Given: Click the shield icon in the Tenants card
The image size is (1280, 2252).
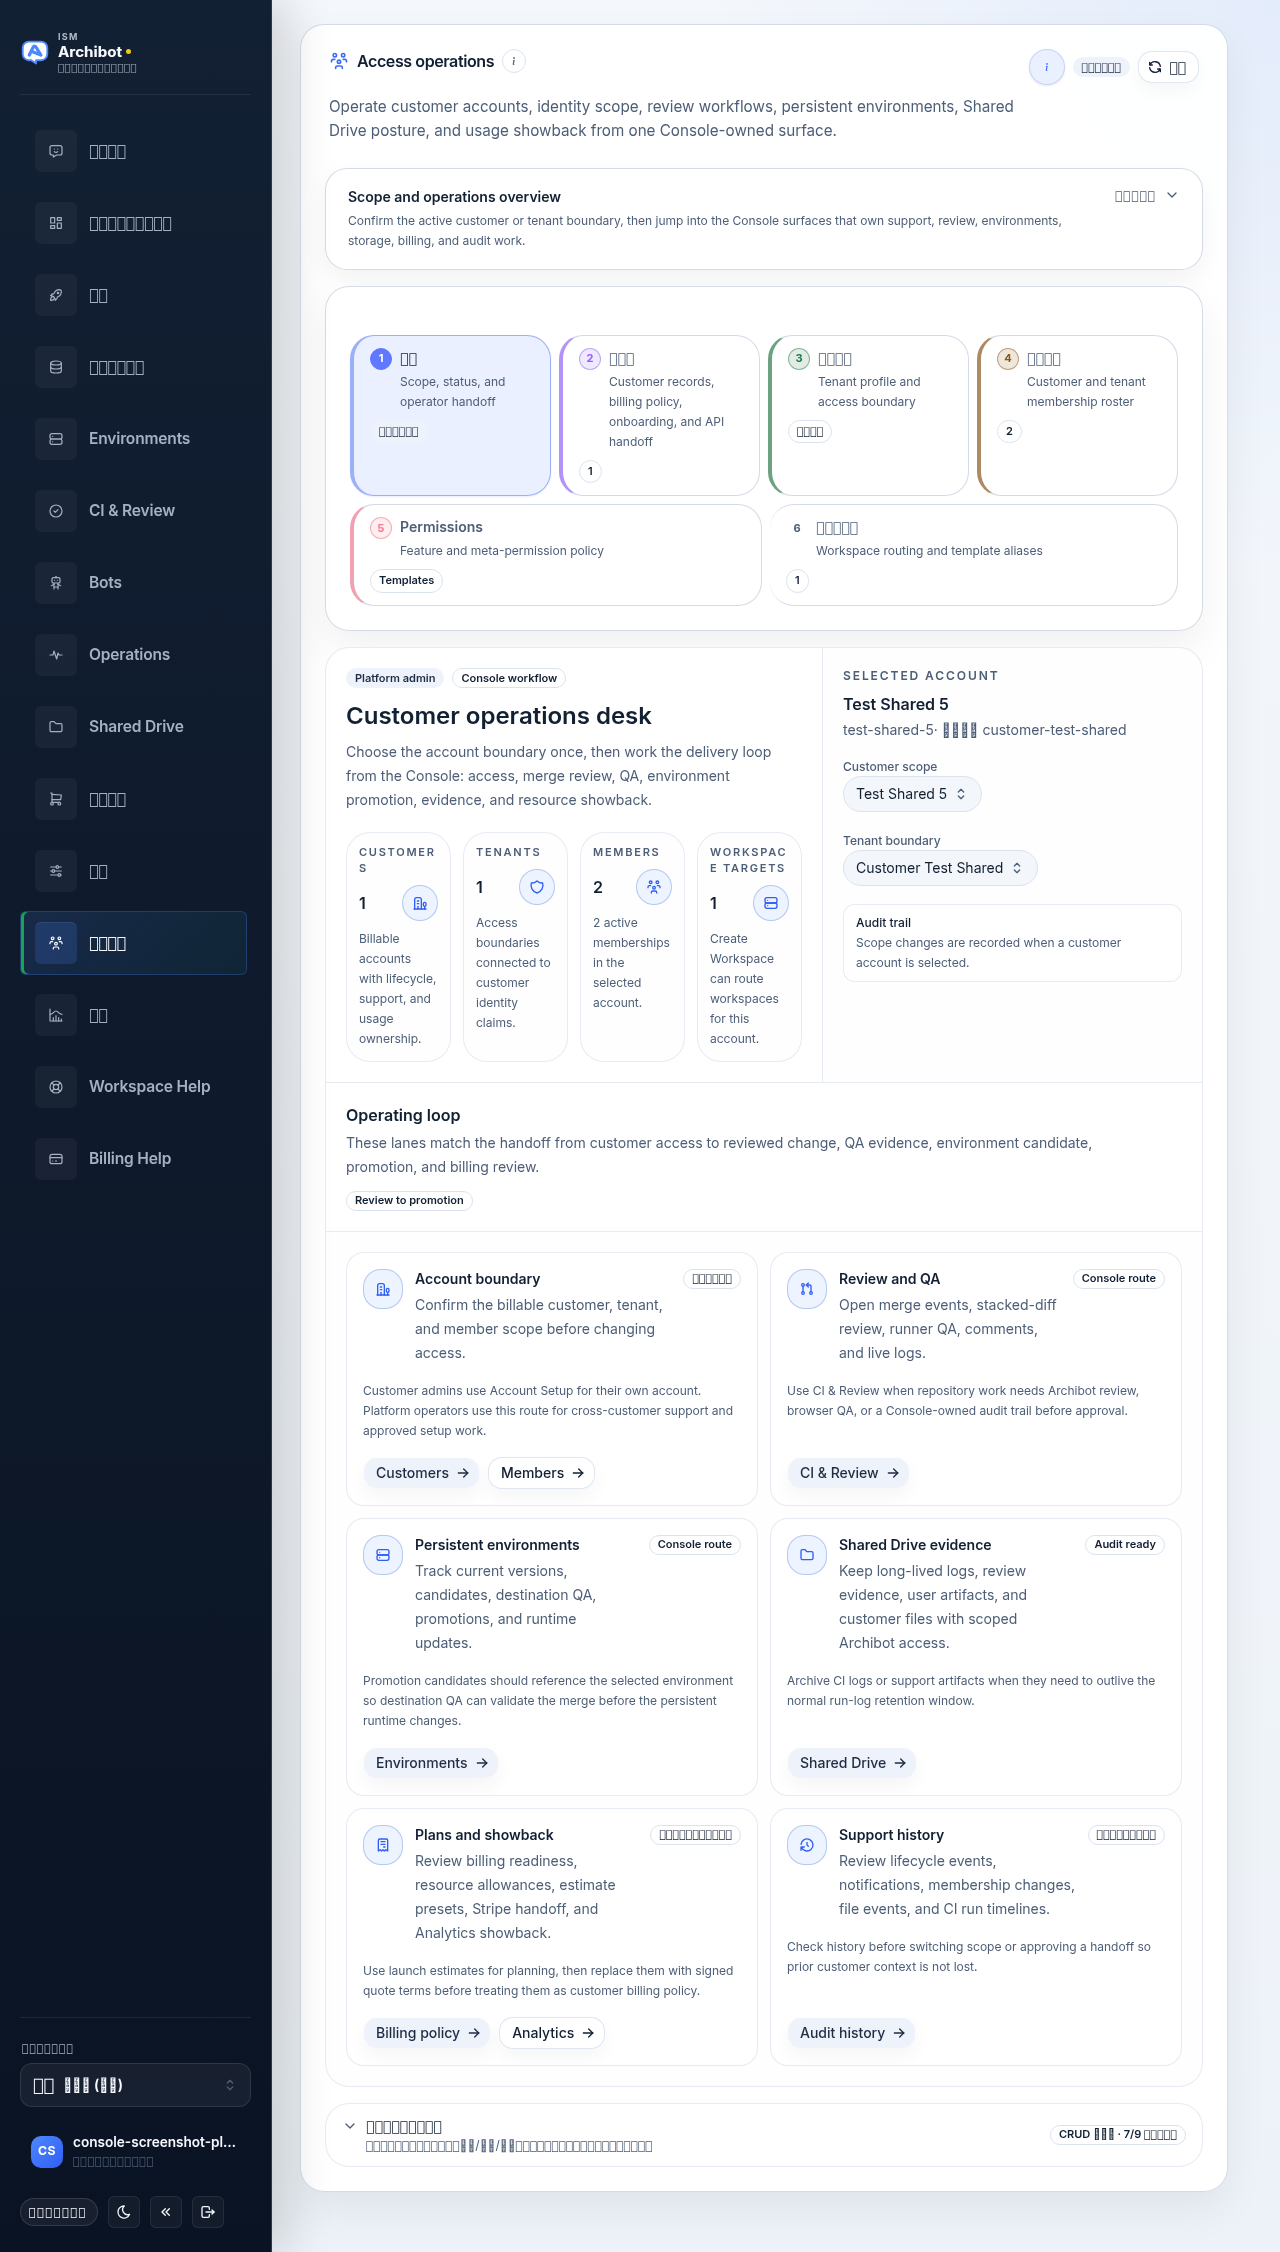Looking at the screenshot, I should coord(537,887).
